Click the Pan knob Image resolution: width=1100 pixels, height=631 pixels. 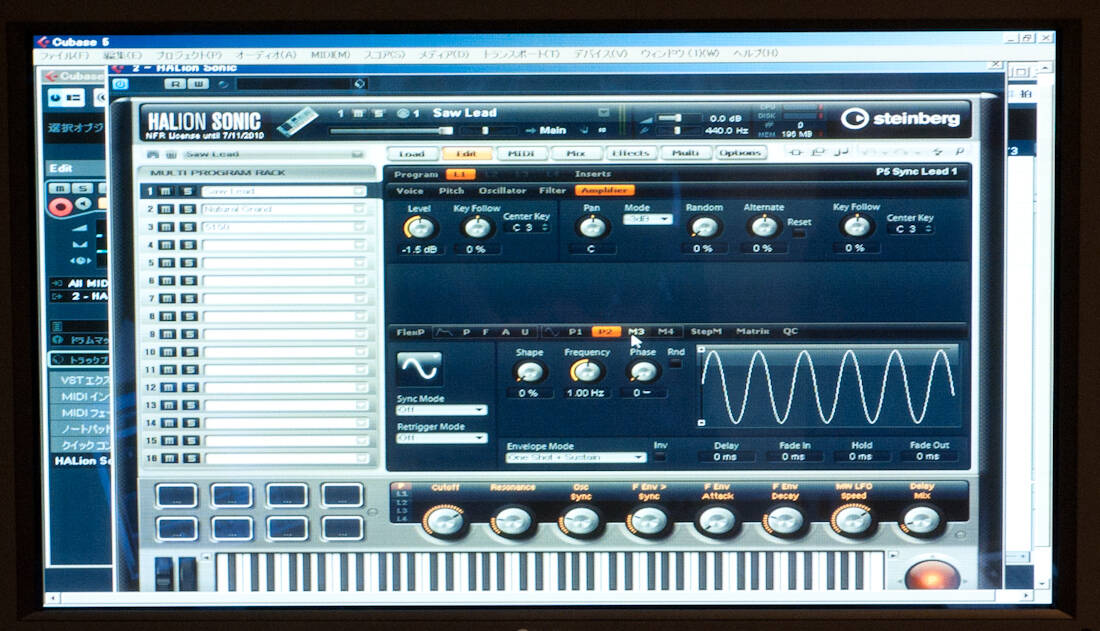point(591,227)
